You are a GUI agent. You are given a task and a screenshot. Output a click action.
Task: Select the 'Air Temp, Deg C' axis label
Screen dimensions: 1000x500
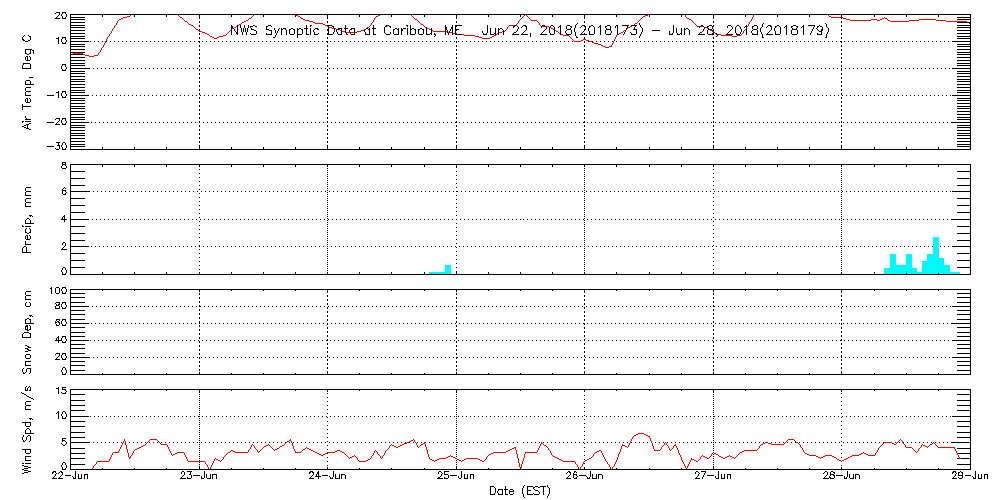pyautogui.click(x=28, y=81)
